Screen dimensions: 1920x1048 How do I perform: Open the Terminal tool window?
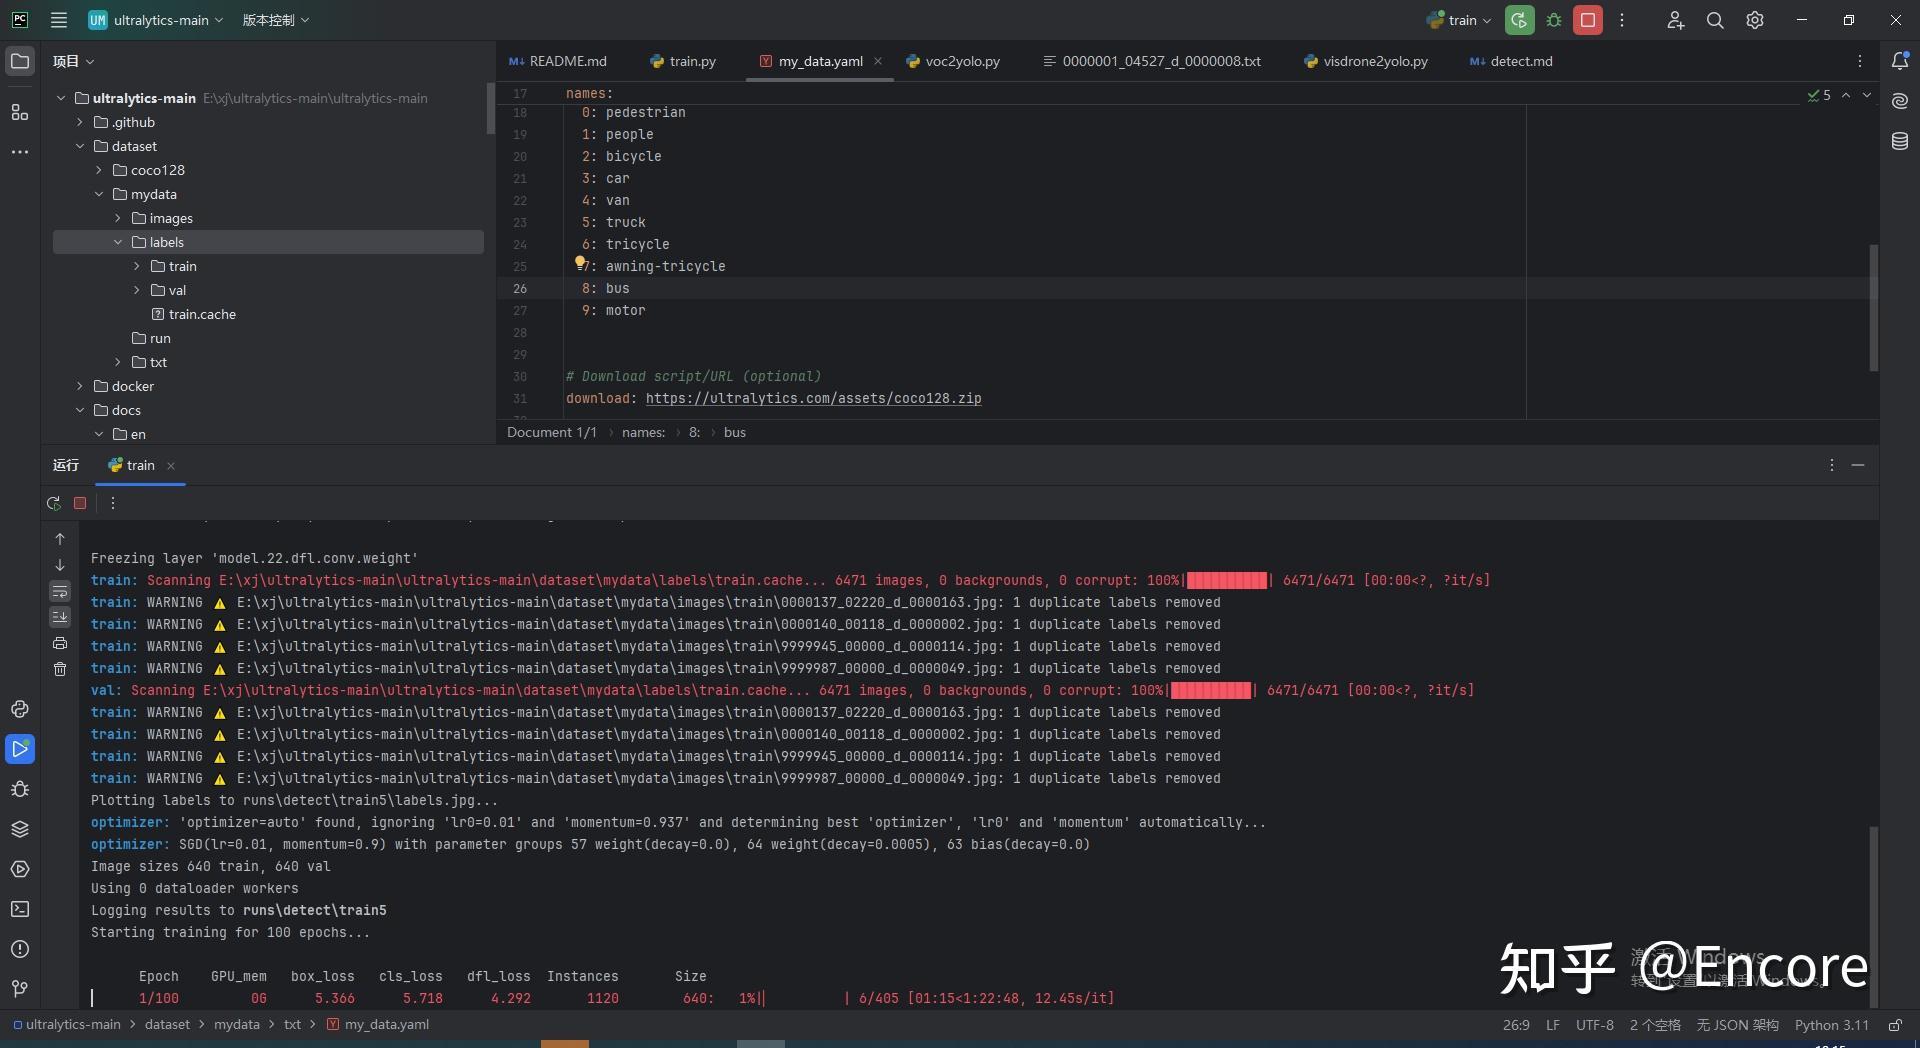tap(20, 909)
